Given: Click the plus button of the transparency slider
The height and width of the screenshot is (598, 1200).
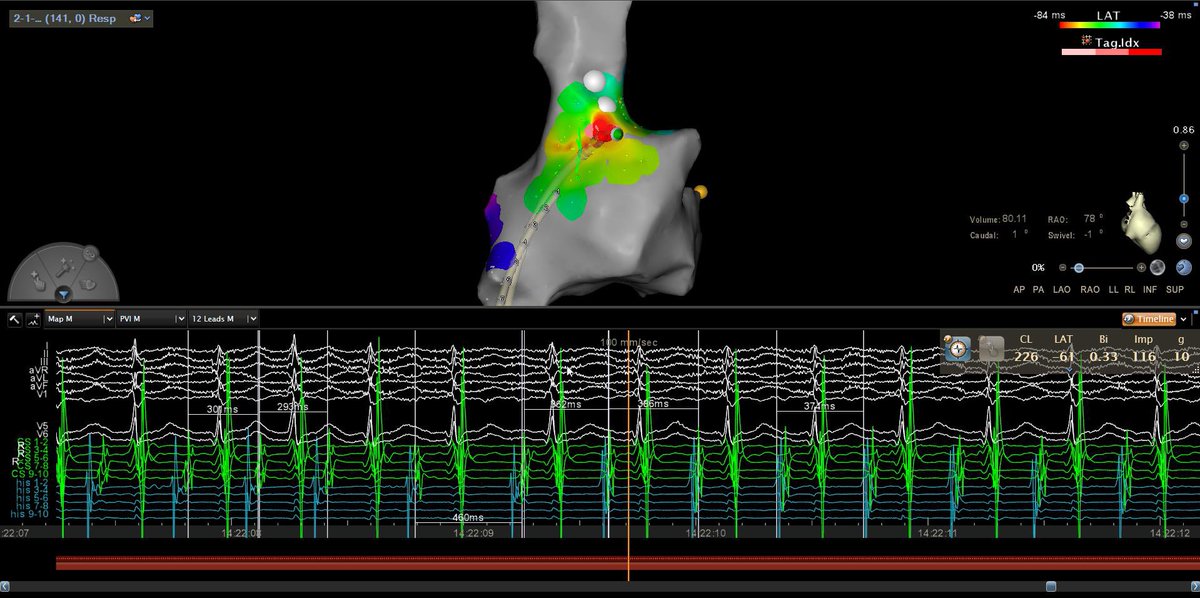Looking at the screenshot, I should click(1141, 268).
